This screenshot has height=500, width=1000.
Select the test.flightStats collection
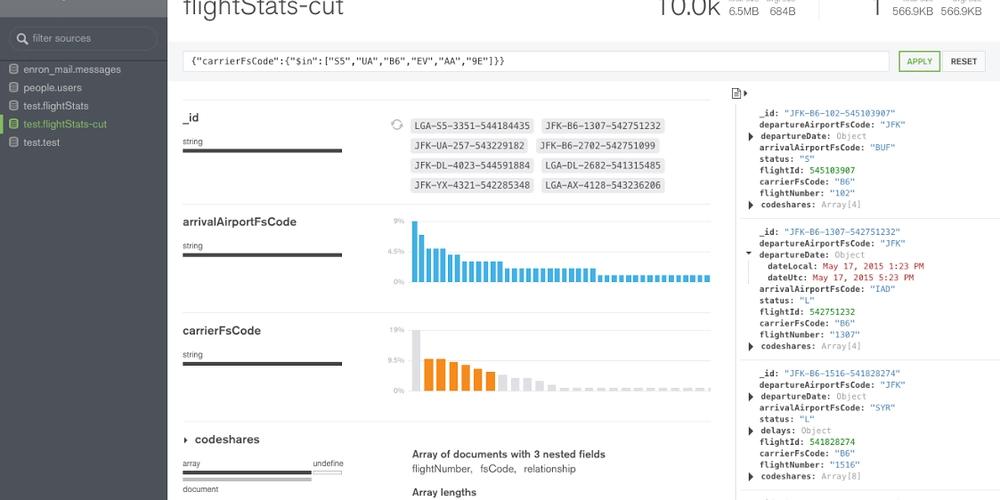pyautogui.click(x=56, y=106)
